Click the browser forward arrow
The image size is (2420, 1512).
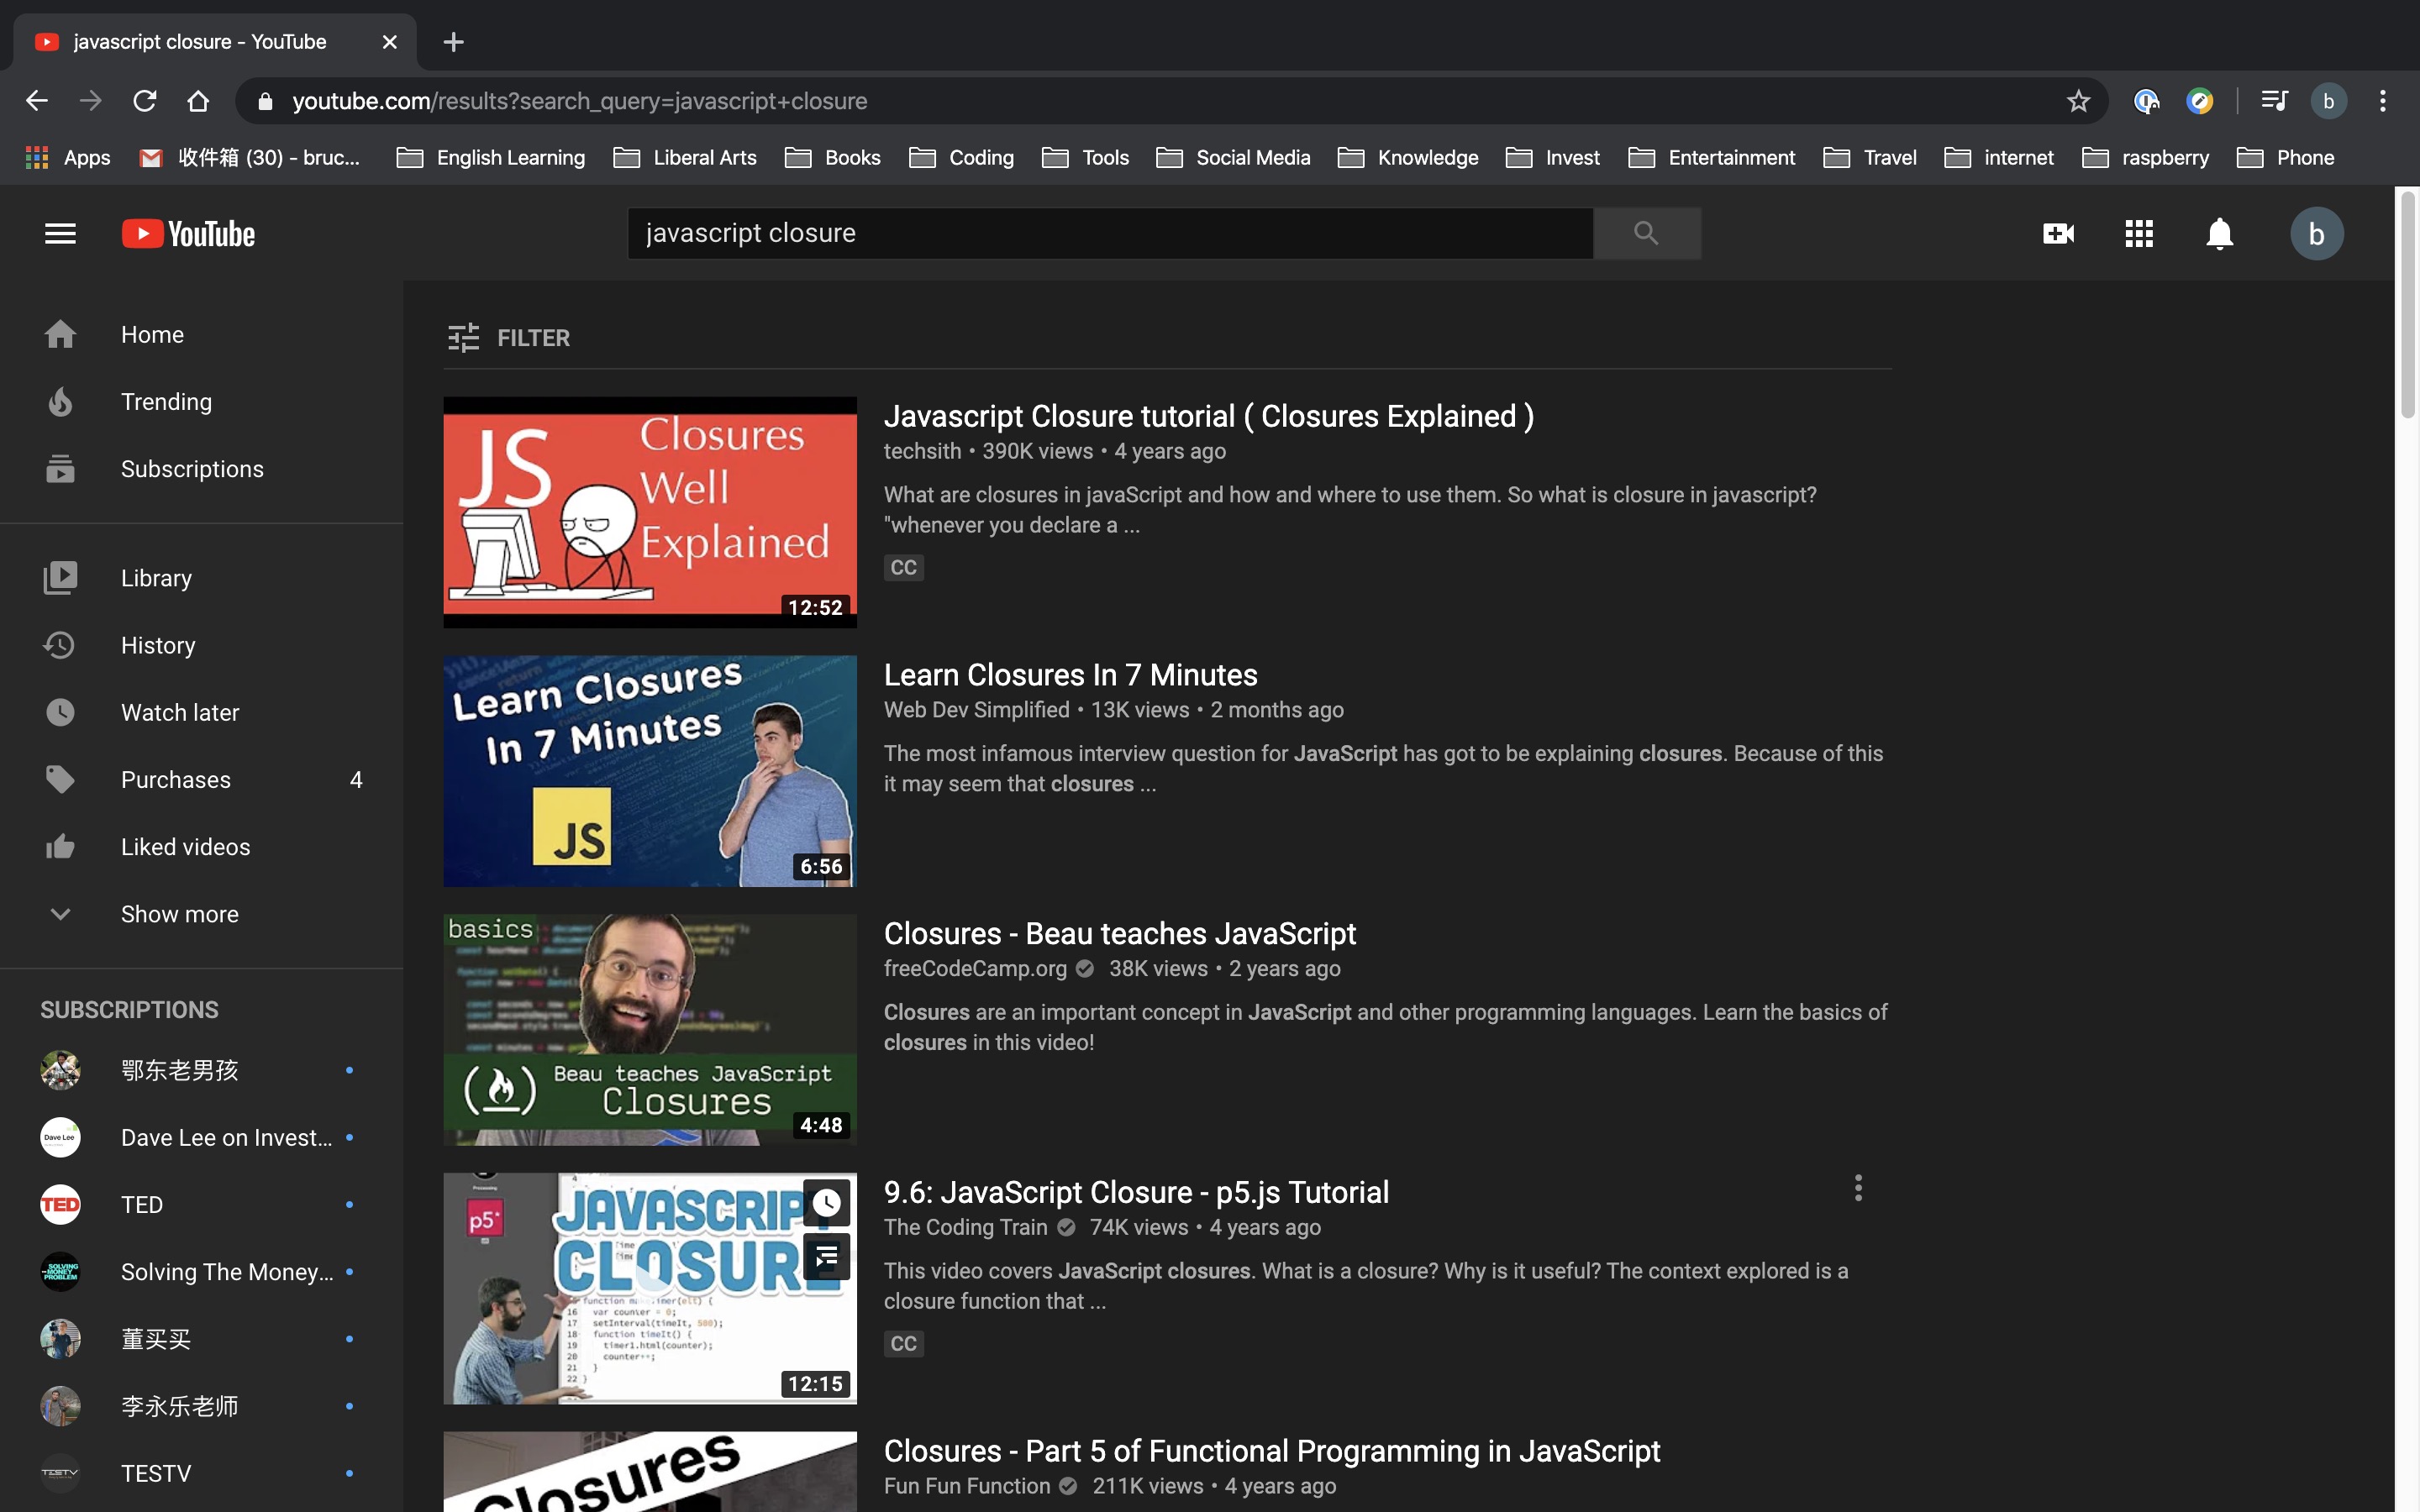pyautogui.click(x=91, y=101)
